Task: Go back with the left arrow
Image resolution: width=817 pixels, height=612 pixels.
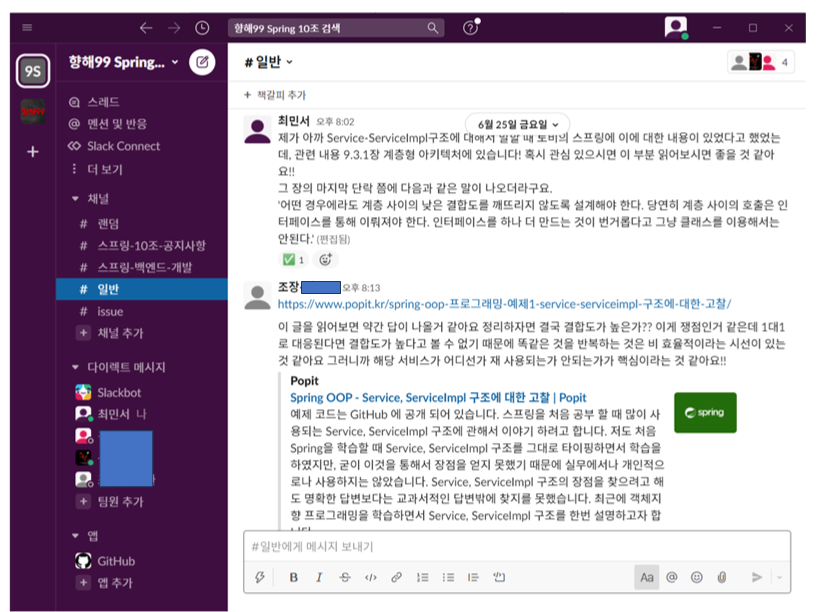Action: pyautogui.click(x=146, y=28)
